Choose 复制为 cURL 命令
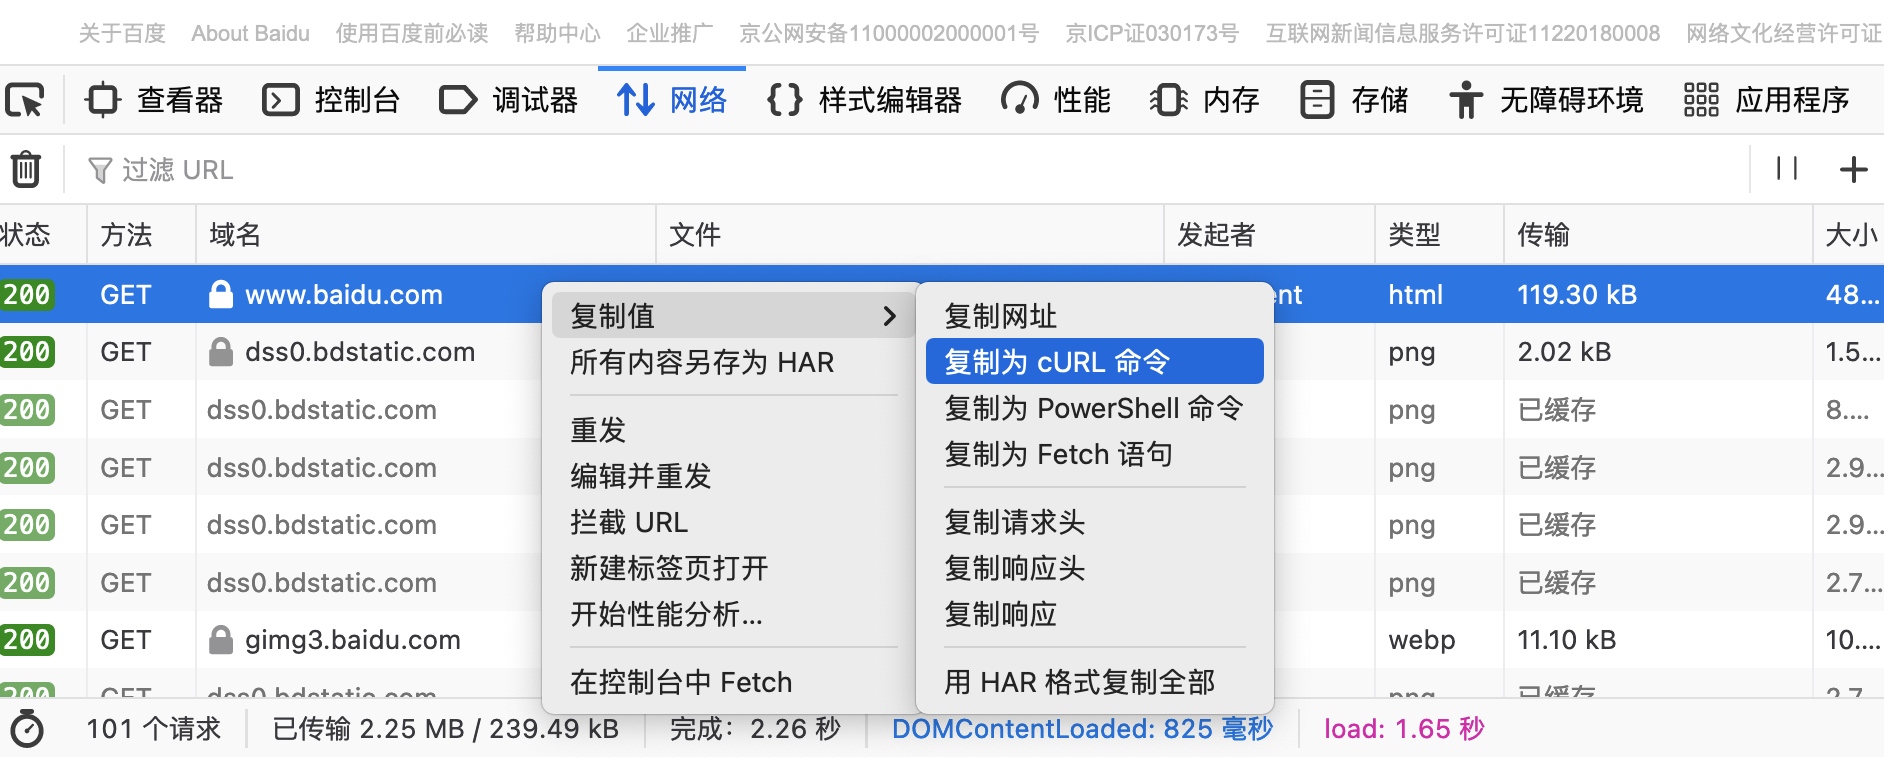Screen dimensions: 1884x758 coord(1095,362)
